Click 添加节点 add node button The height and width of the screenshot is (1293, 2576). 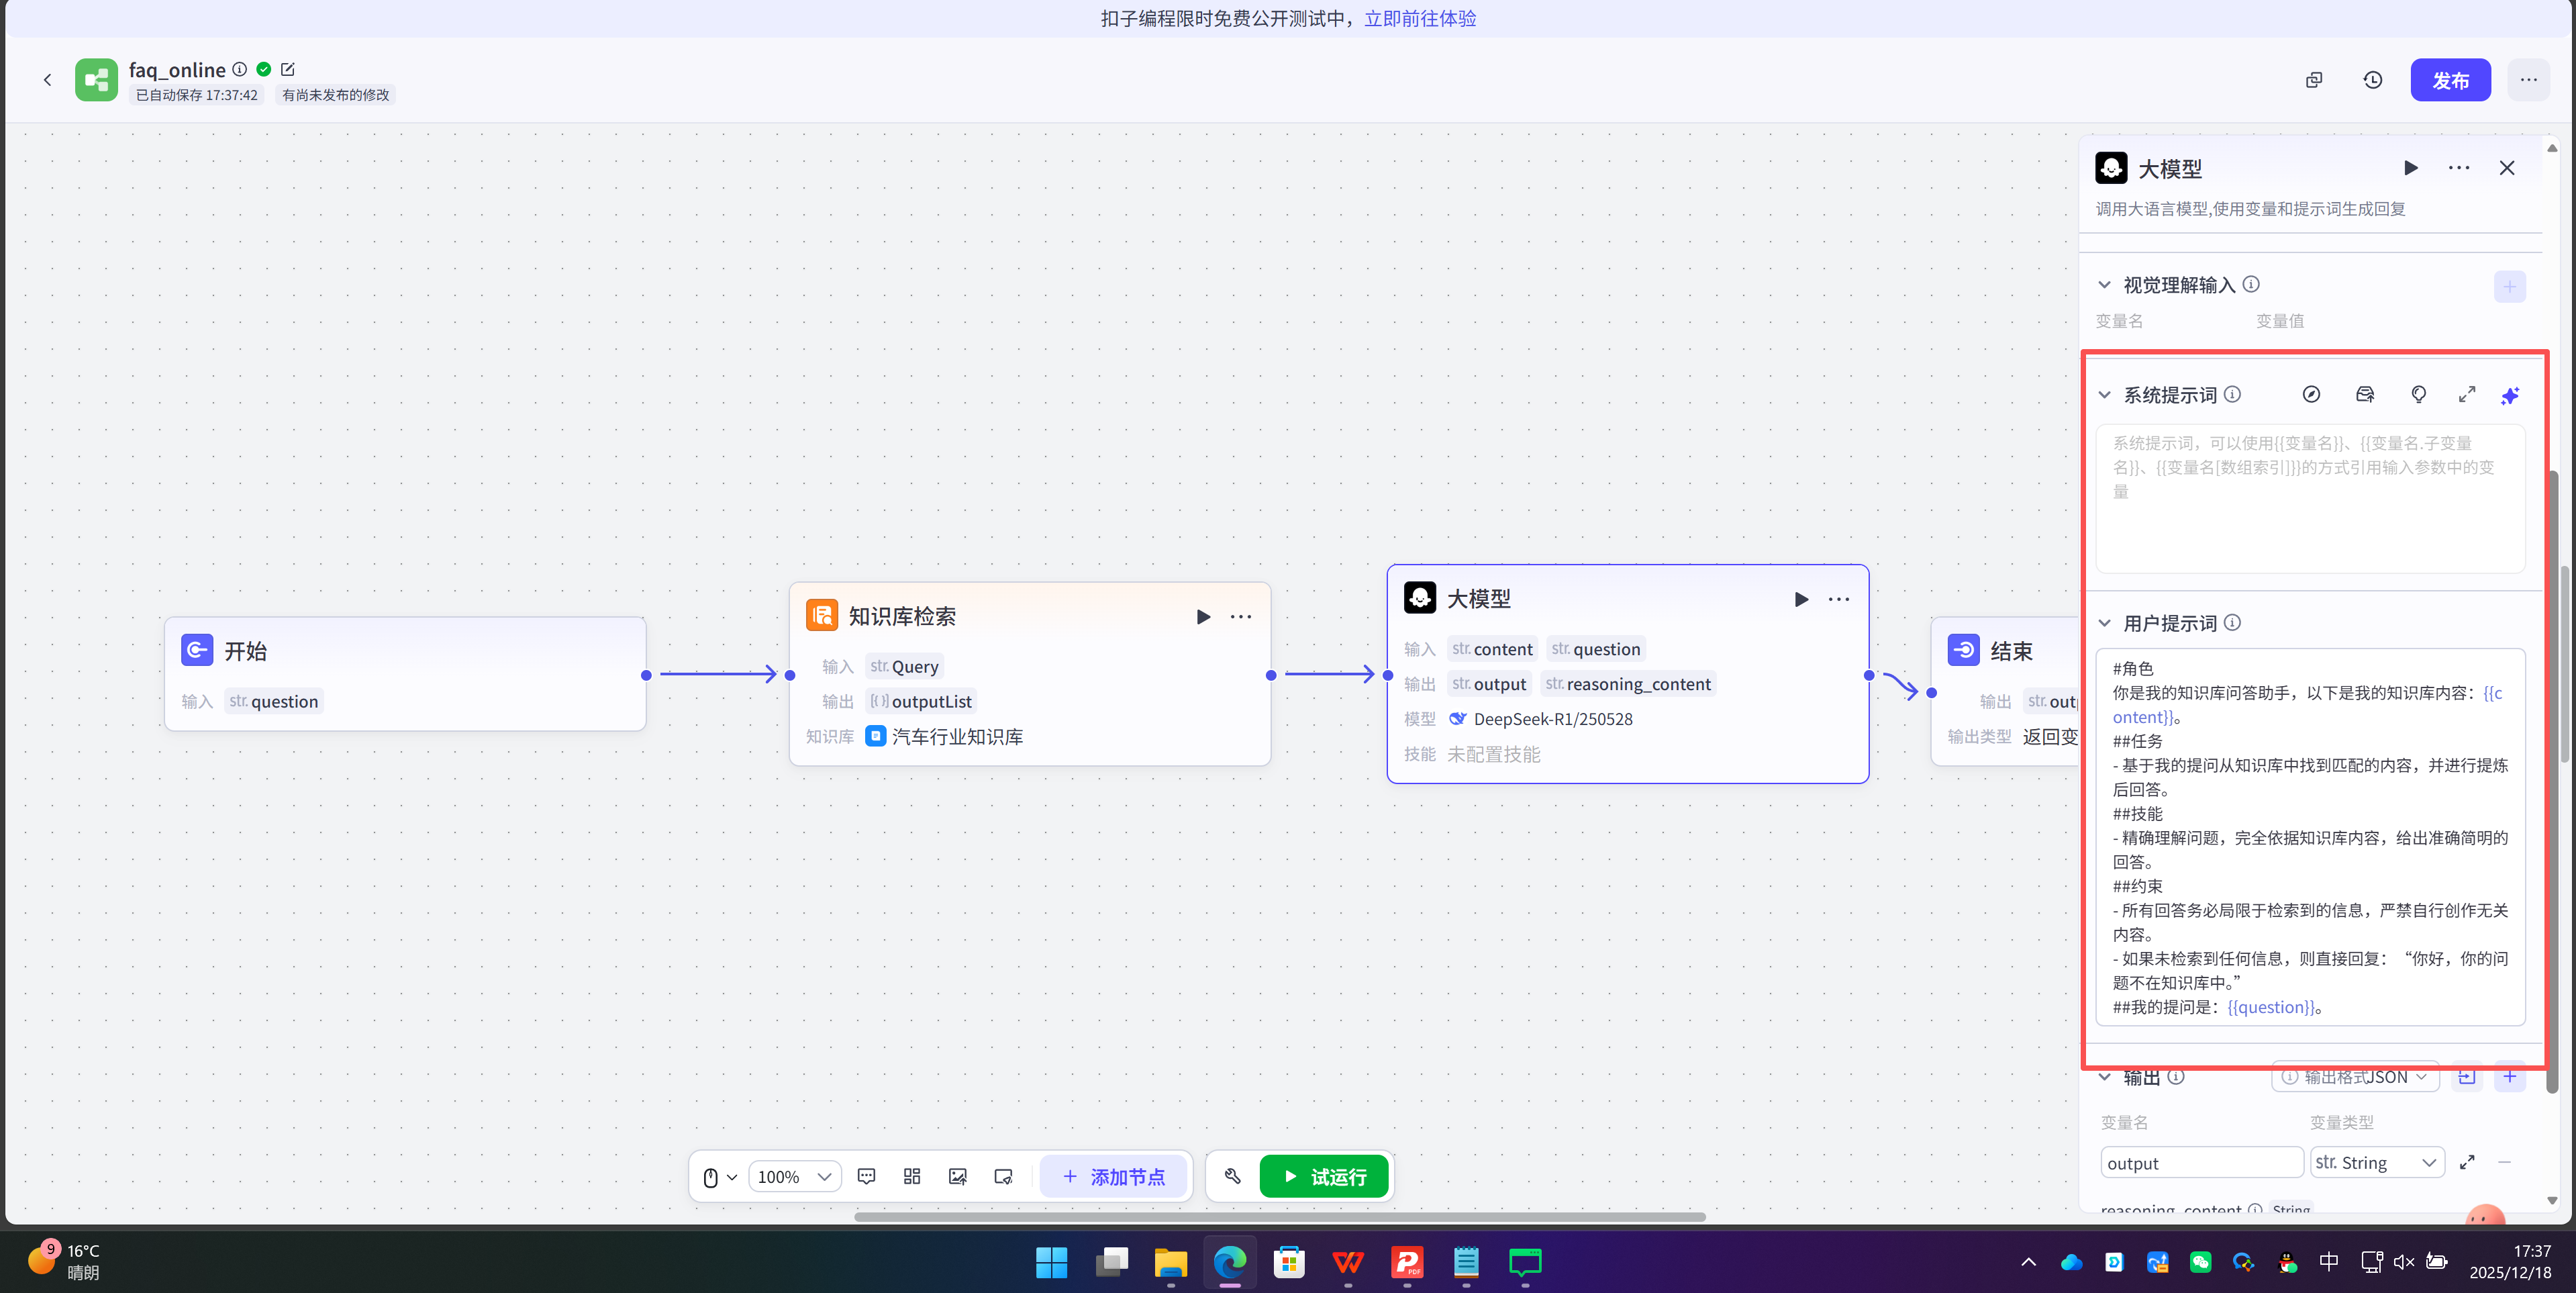coord(1113,1177)
